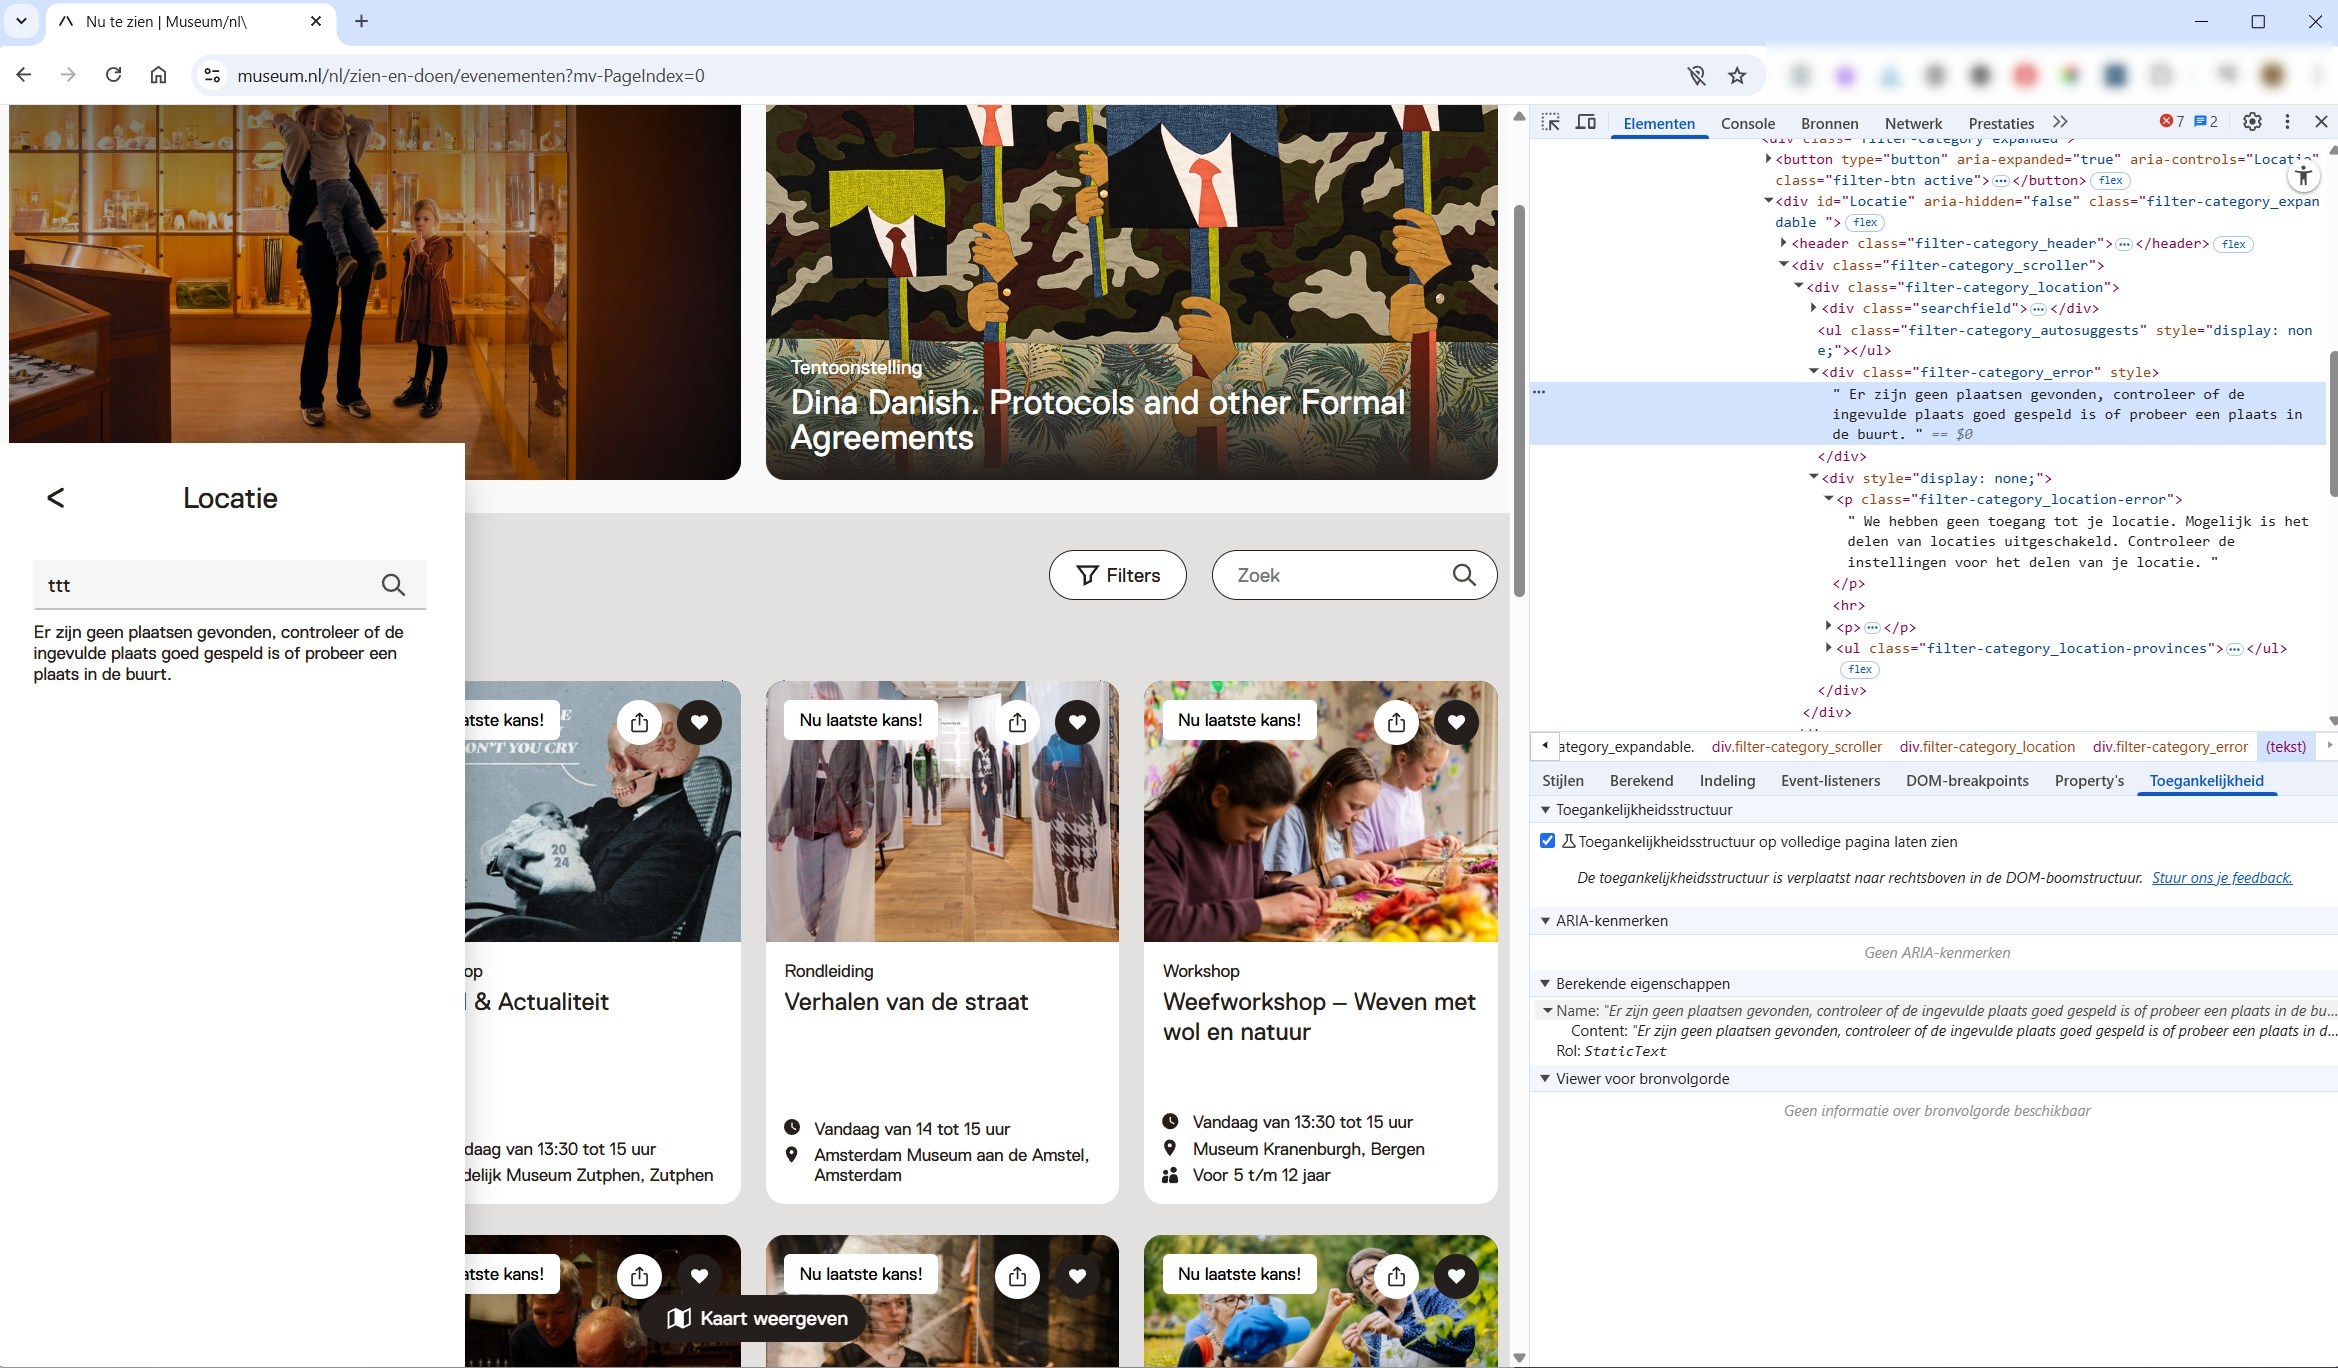Go back from the Locatie panel
This screenshot has height=1368, width=2338.
click(x=56, y=498)
